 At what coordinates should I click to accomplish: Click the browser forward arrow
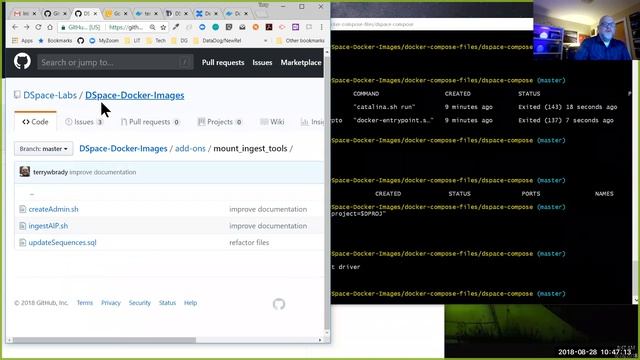pos(27,27)
